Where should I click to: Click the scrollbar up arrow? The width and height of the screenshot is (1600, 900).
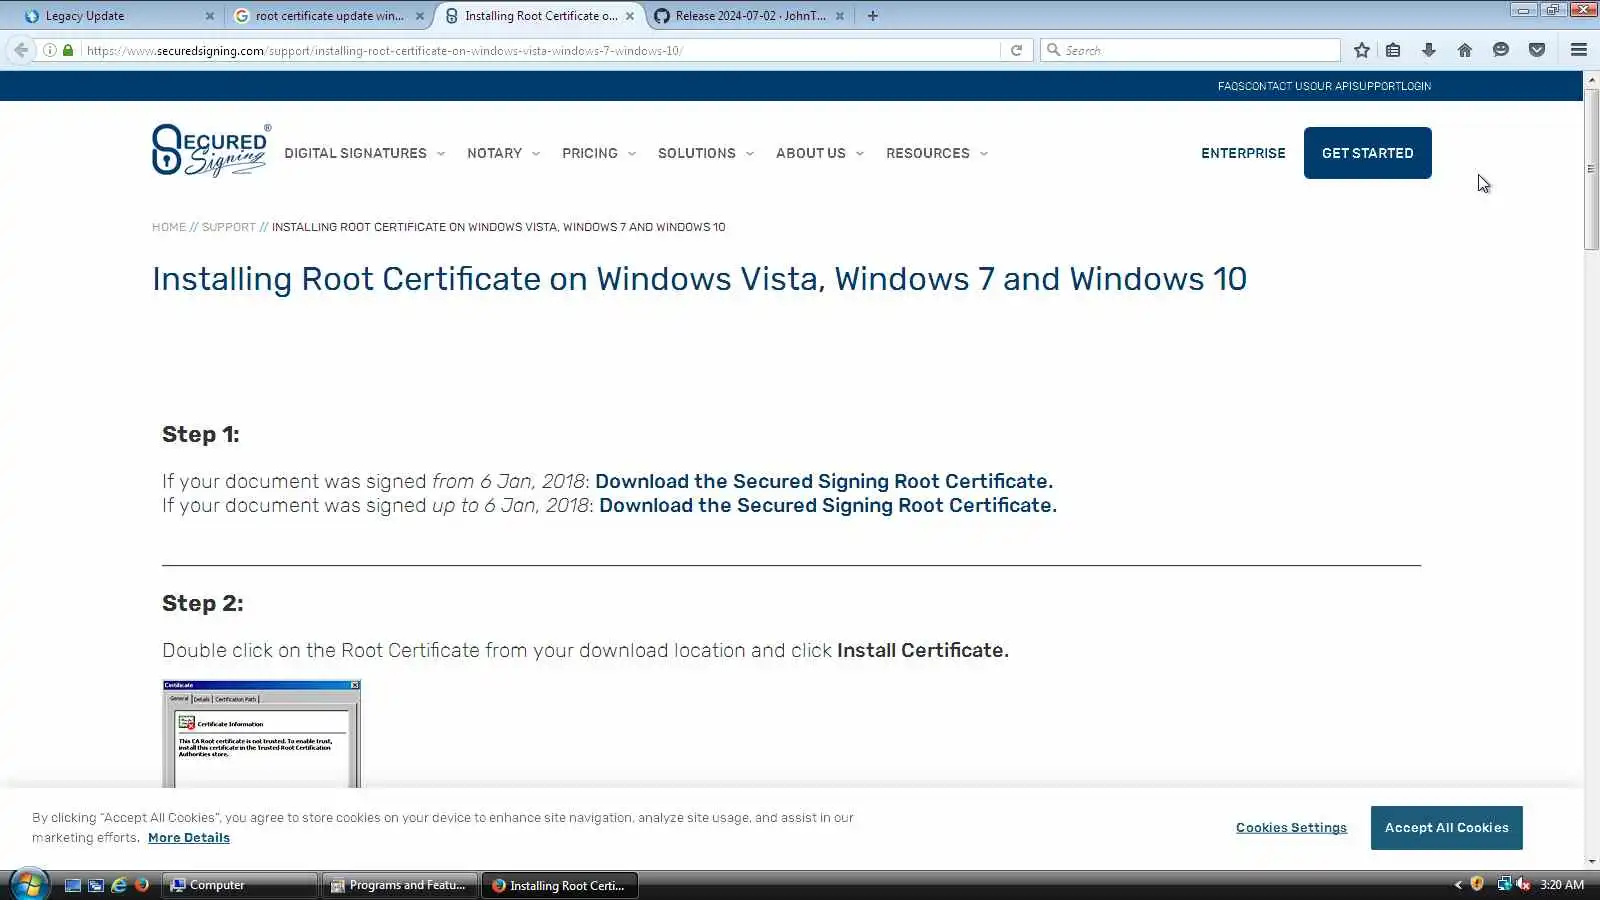coord(1591,79)
